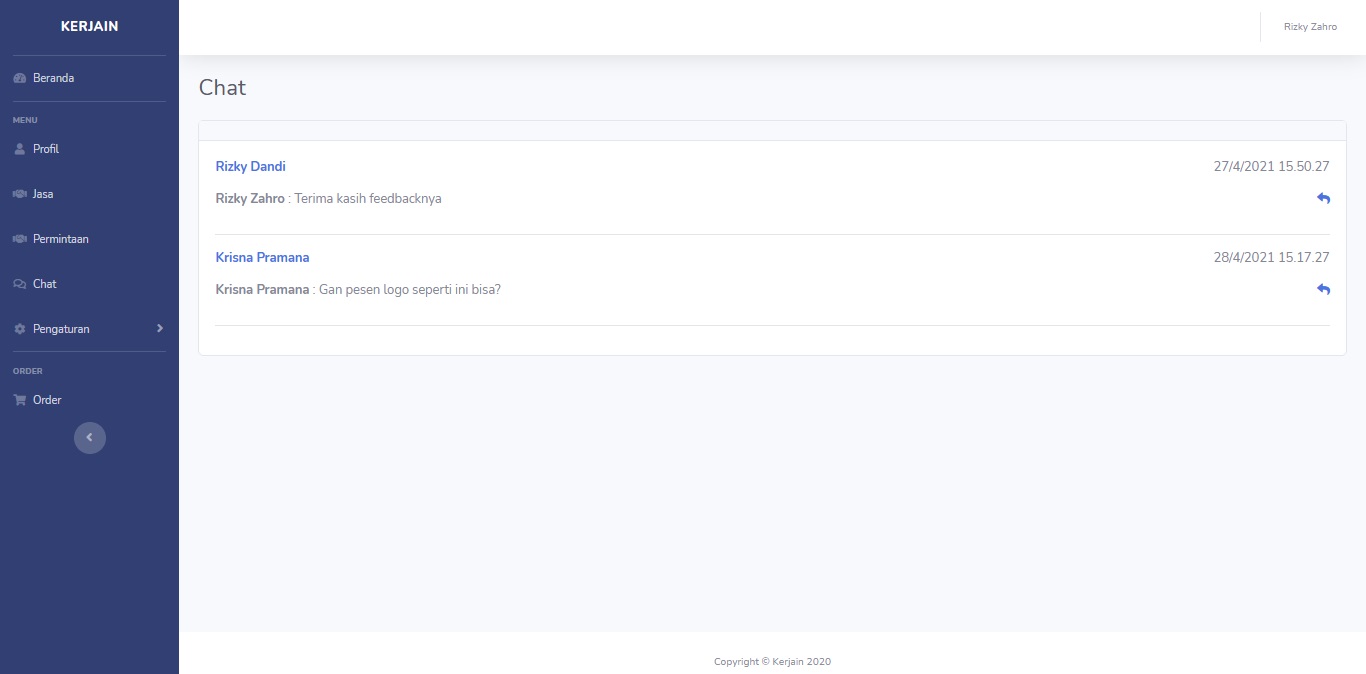Viewport: 1366px width, 674px height.
Task: Click the Permintaan handshake icon
Action: pyautogui.click(x=19, y=239)
